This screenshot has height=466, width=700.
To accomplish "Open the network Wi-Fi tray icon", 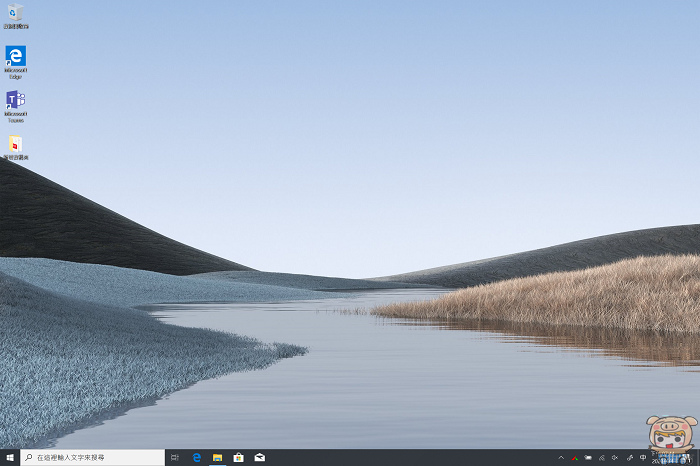I will 602,457.
